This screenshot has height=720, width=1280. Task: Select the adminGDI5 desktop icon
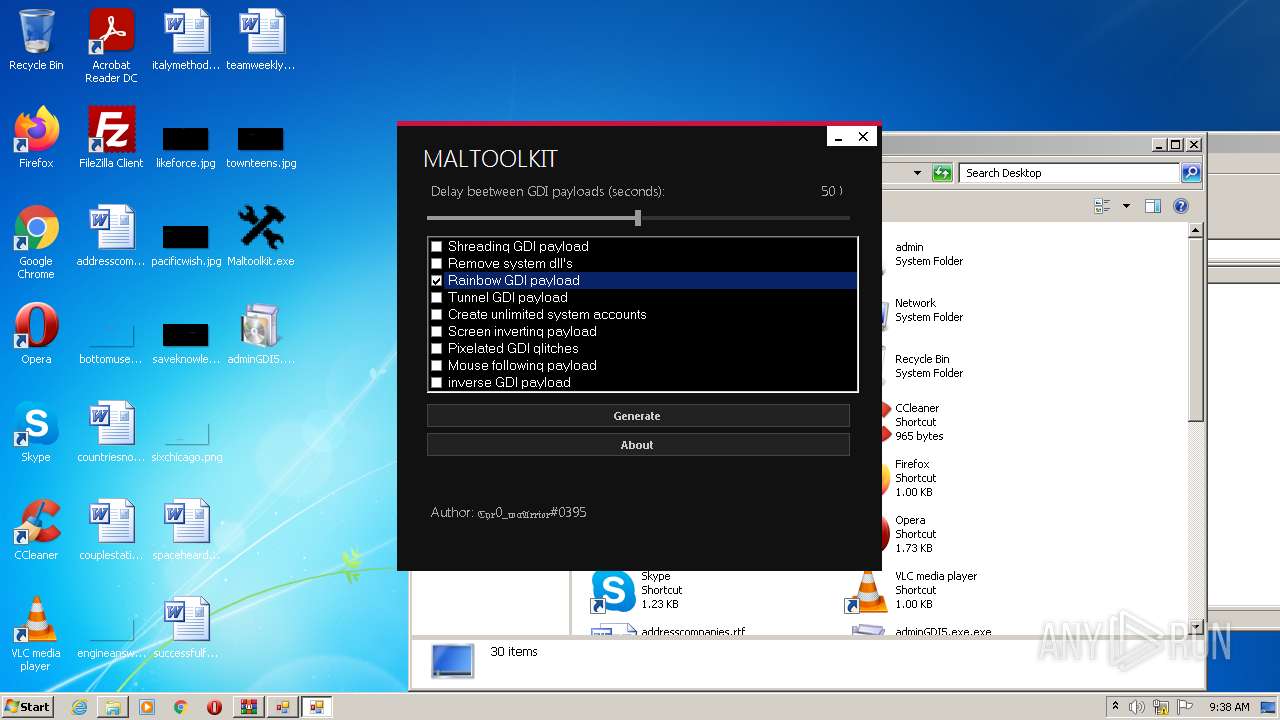(261, 333)
